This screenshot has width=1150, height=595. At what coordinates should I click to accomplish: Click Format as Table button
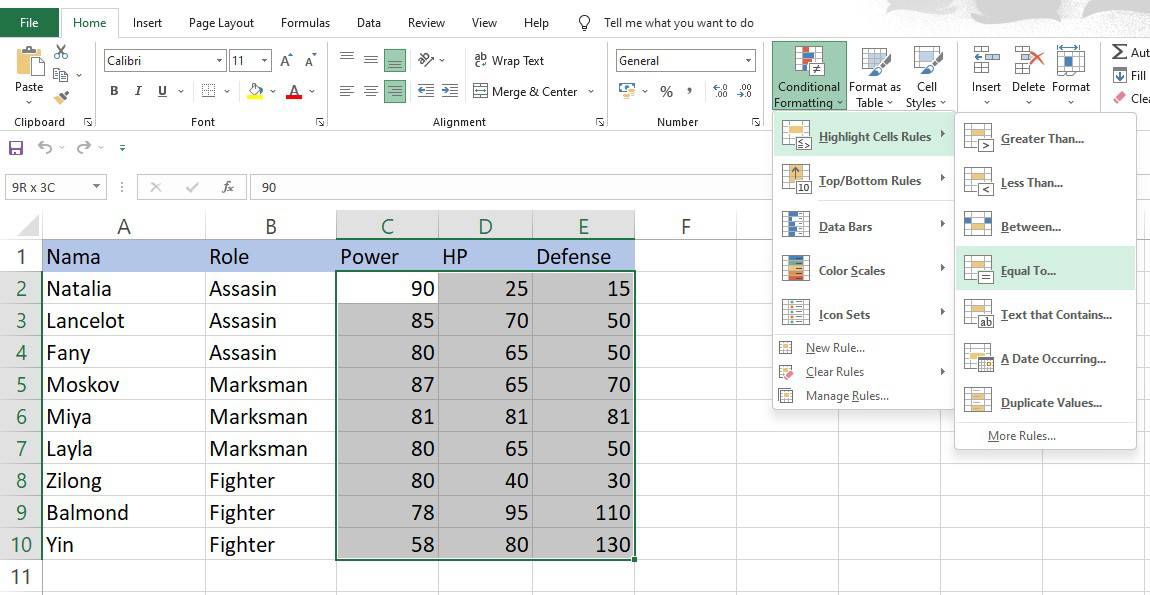click(875, 76)
